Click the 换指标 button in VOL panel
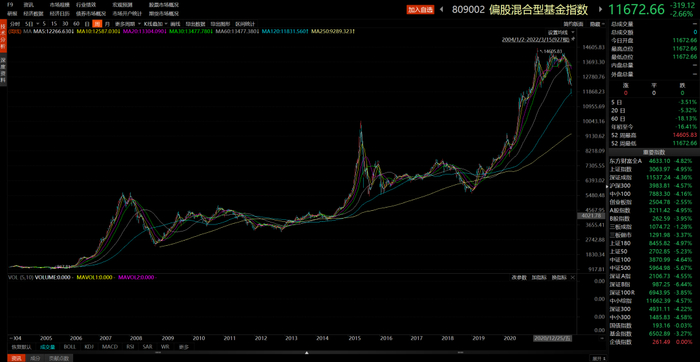The width and height of the screenshot is (700, 362). pyautogui.click(x=559, y=277)
